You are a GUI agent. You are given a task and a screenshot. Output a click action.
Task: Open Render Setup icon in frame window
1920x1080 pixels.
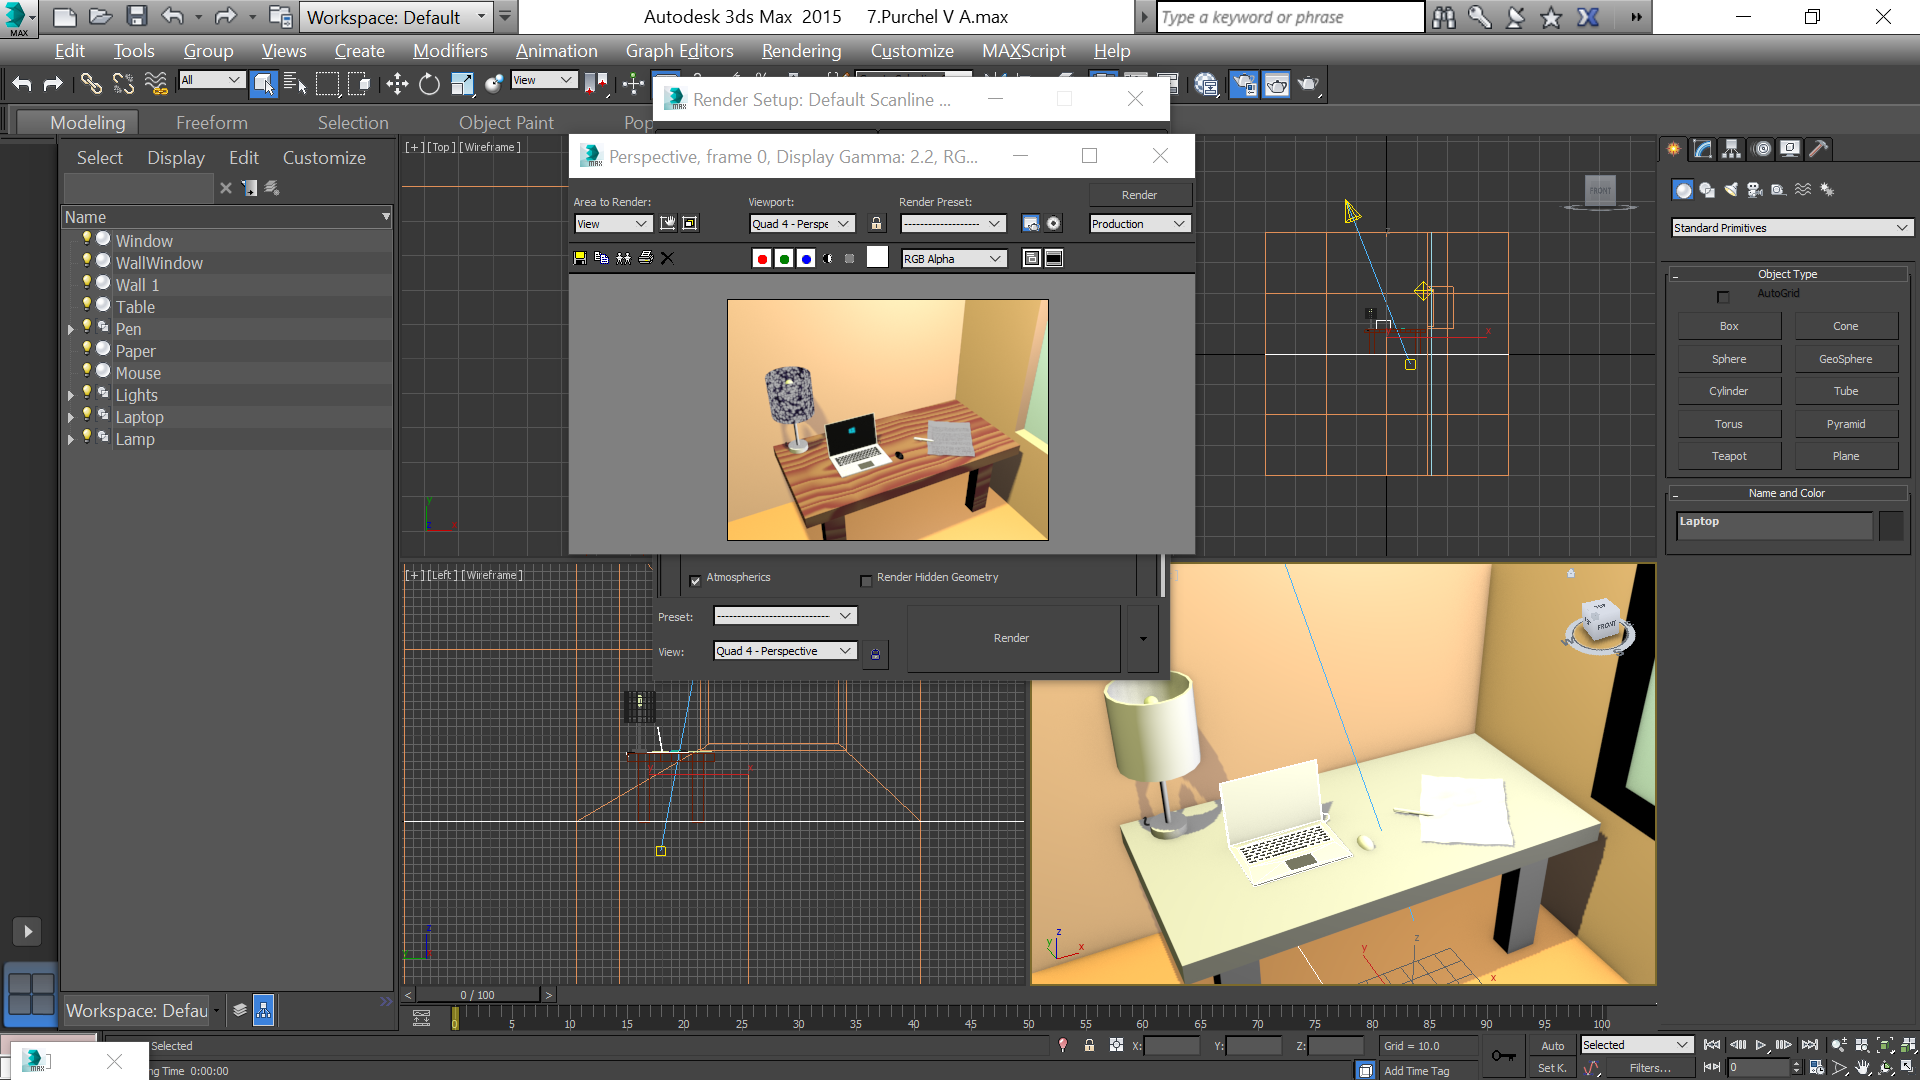pyautogui.click(x=1031, y=224)
